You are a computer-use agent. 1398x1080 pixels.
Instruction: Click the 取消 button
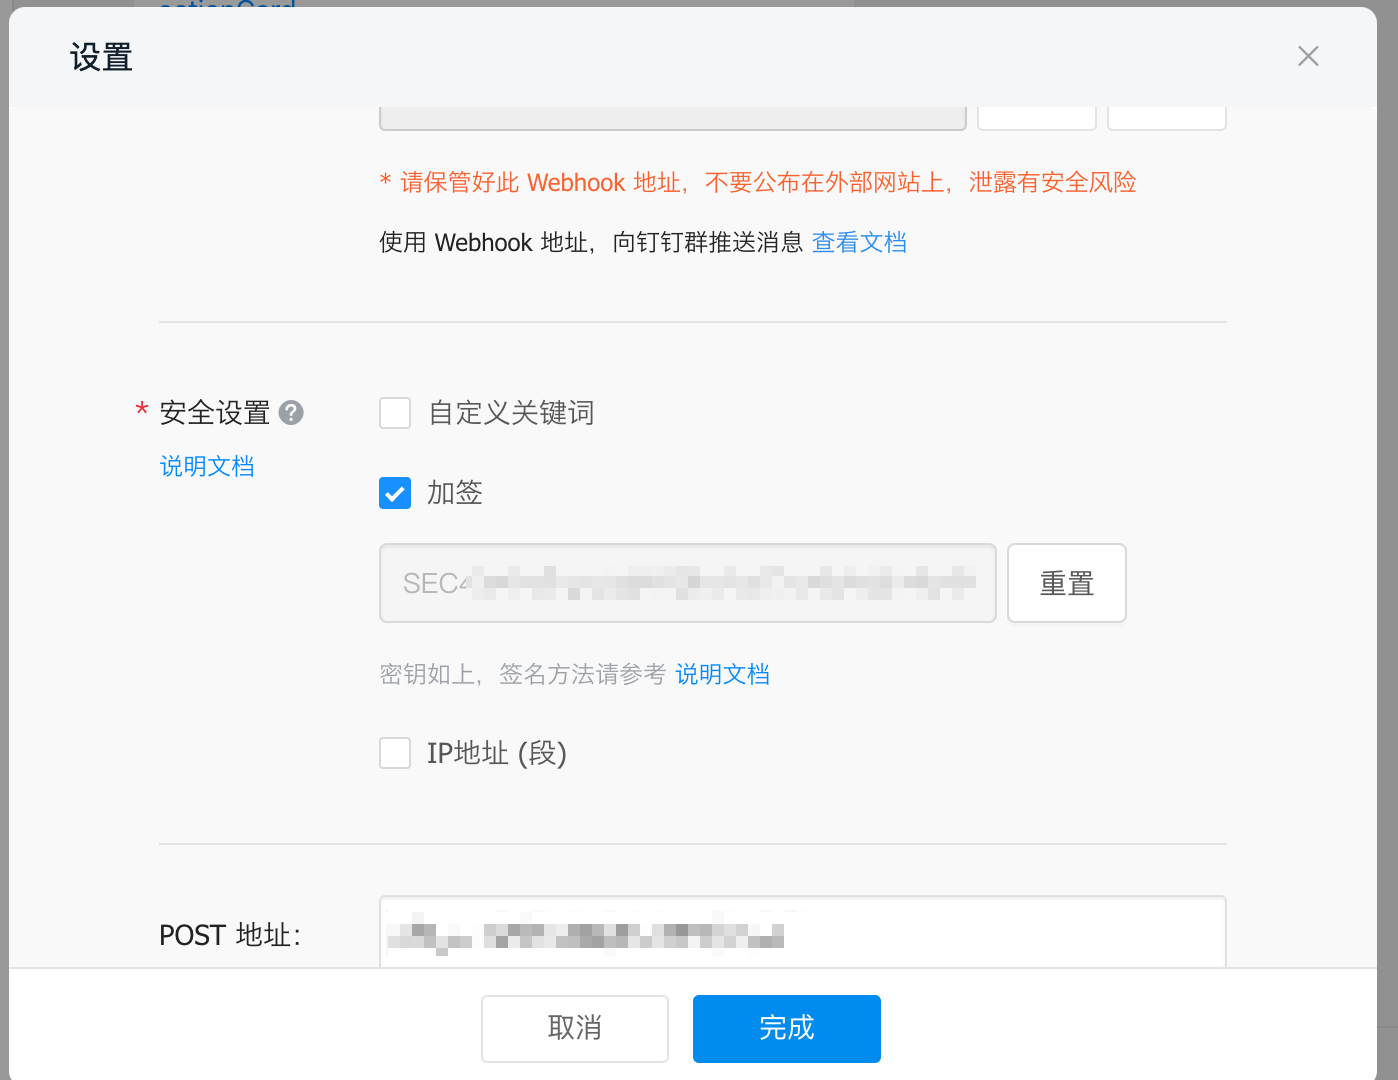pyautogui.click(x=574, y=1028)
